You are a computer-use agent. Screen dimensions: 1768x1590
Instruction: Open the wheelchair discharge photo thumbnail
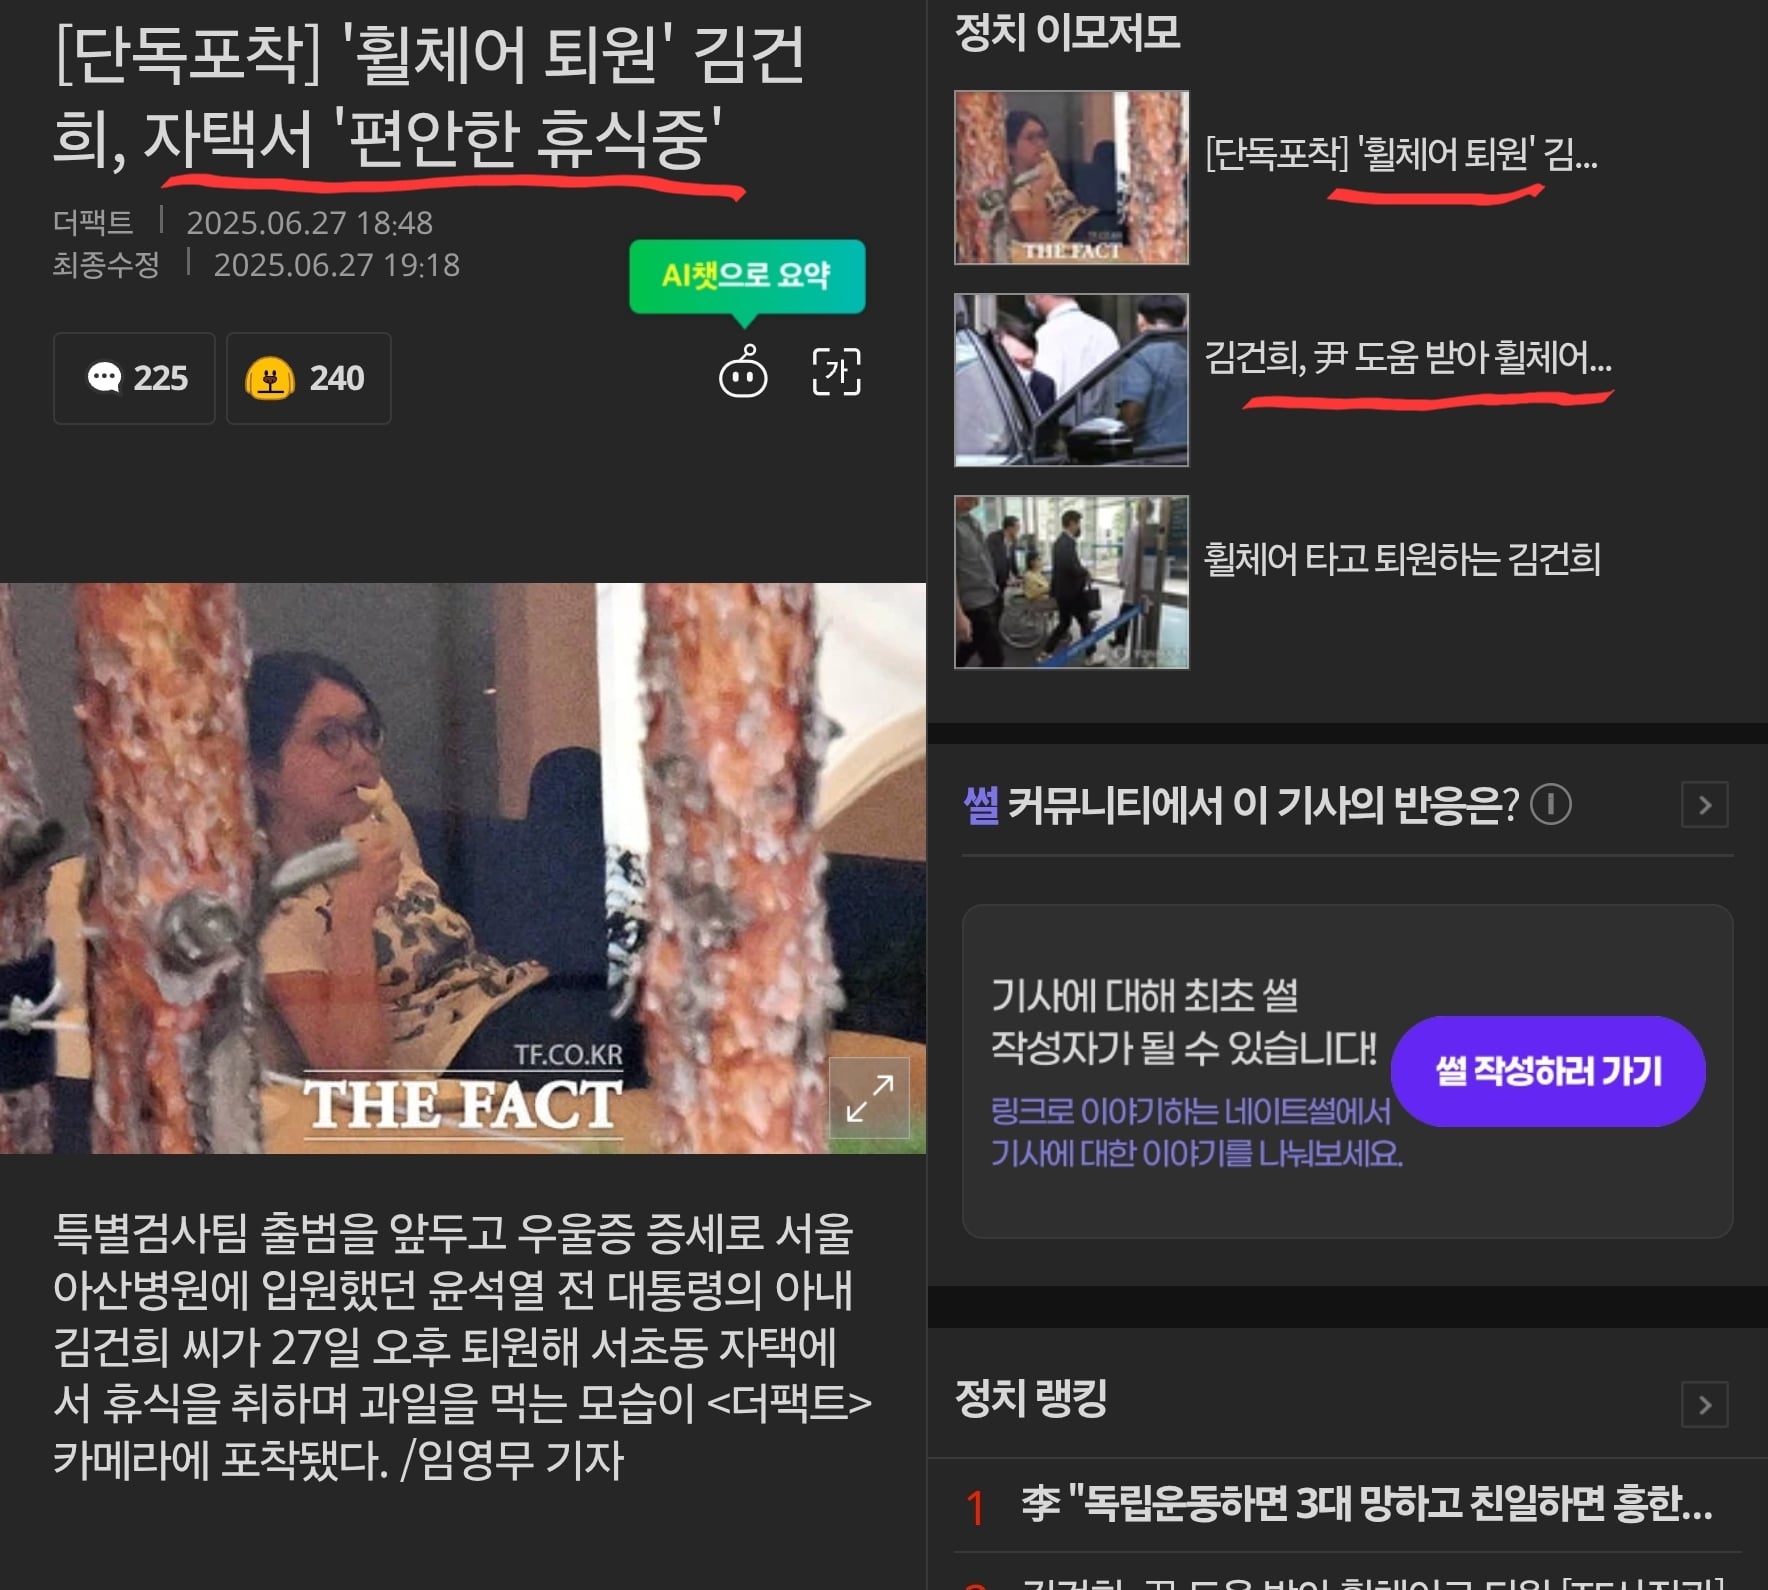tap(1071, 582)
